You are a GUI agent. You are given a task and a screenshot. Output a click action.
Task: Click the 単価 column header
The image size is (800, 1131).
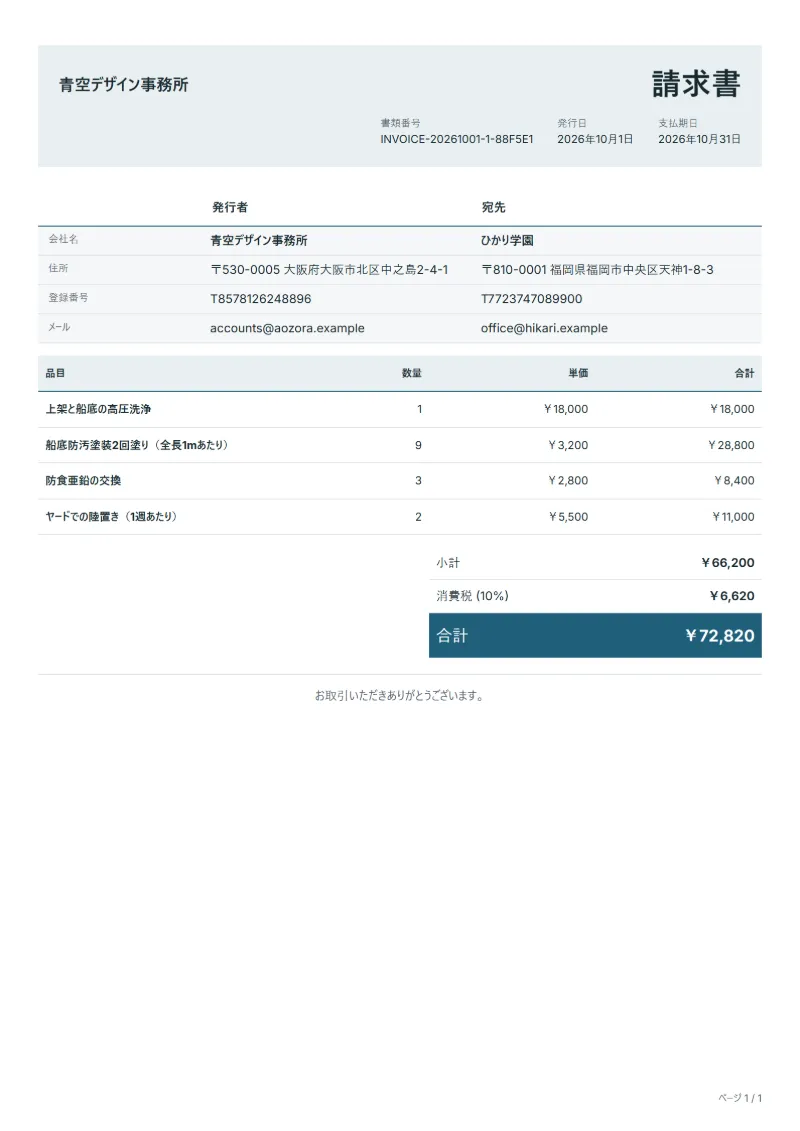(x=578, y=373)
